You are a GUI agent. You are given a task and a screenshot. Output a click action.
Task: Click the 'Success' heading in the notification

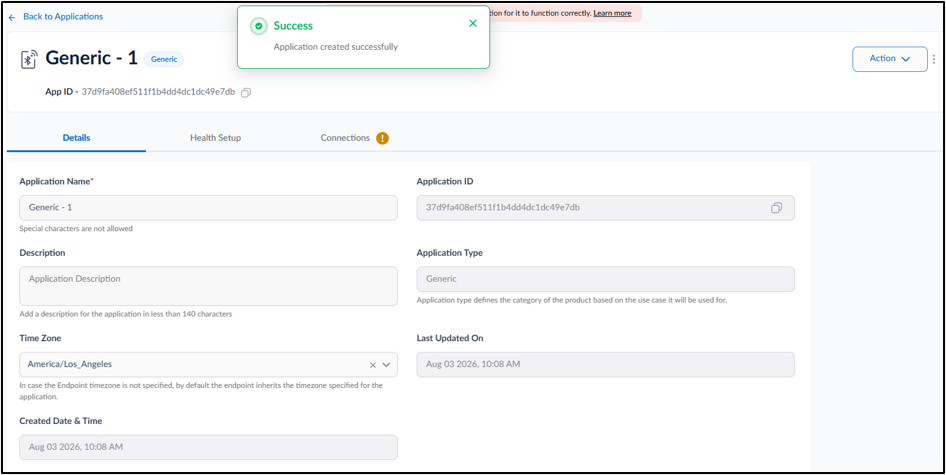point(293,26)
